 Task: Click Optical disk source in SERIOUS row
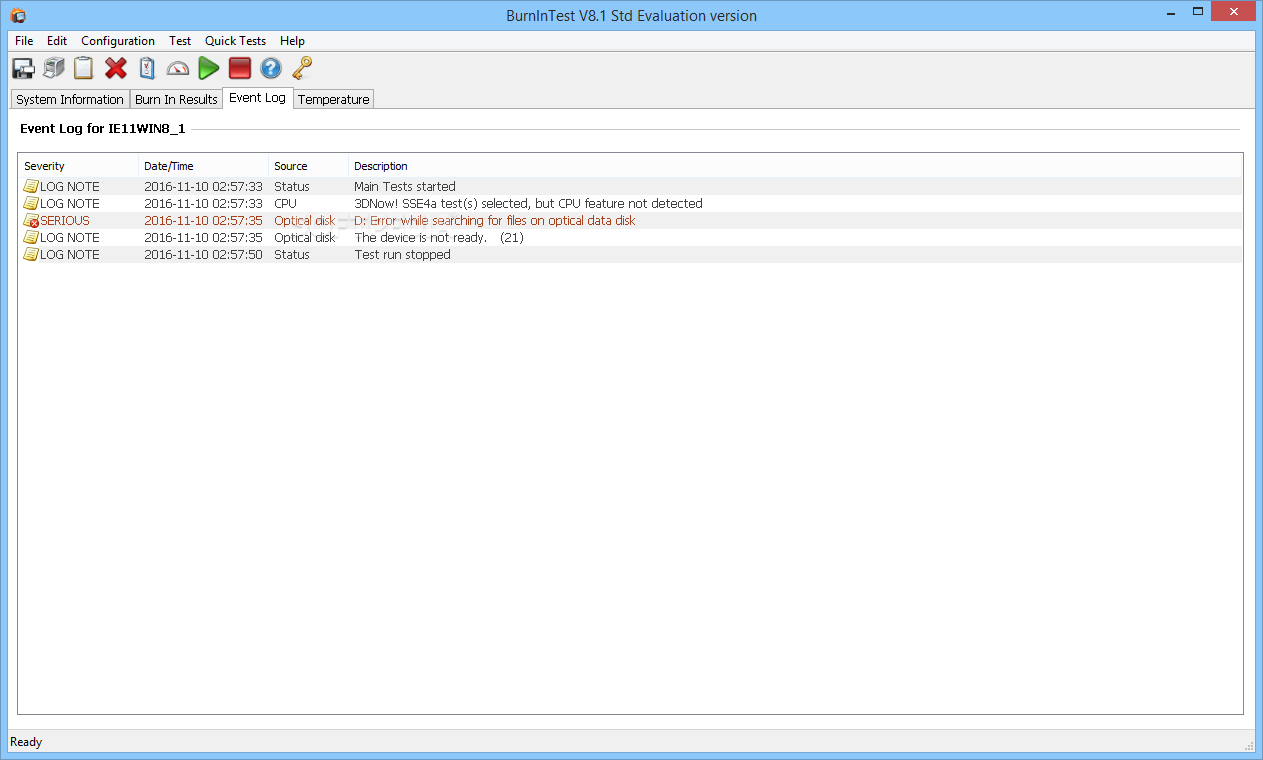coord(305,221)
